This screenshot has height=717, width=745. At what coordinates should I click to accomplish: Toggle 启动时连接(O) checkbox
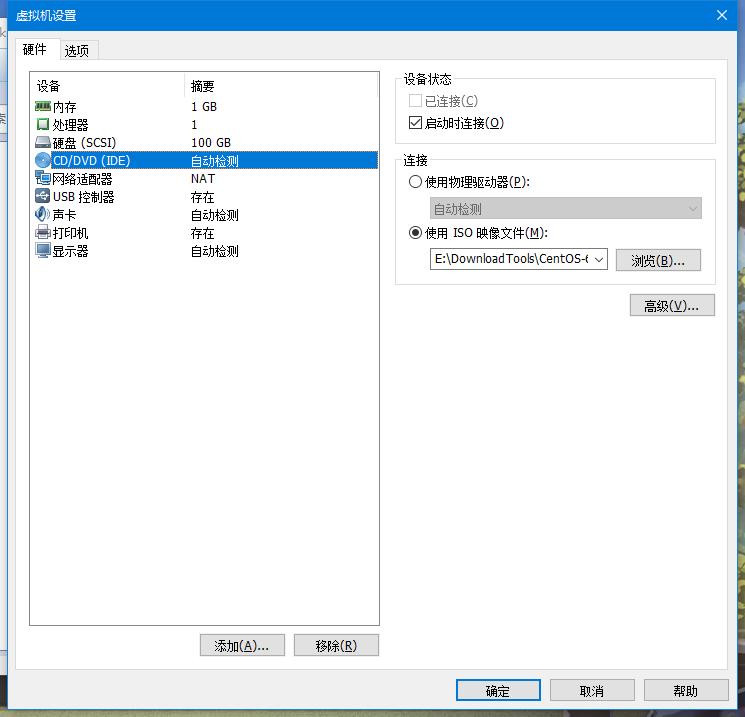click(415, 123)
